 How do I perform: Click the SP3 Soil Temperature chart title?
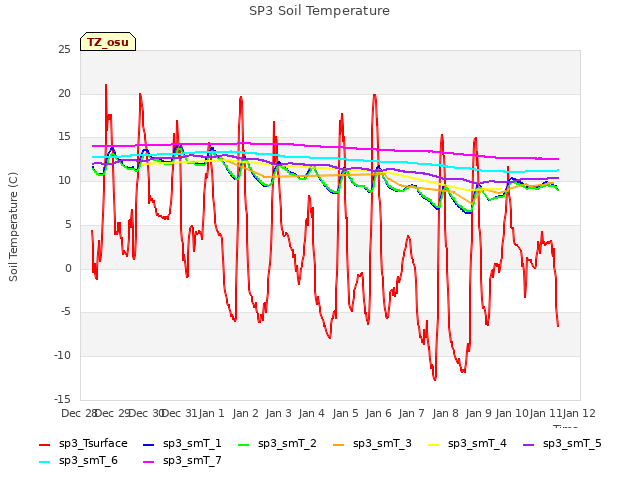pyautogui.click(x=319, y=11)
